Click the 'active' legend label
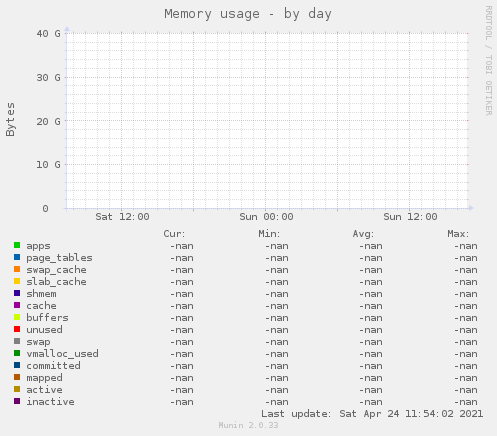Image resolution: width=497 pixels, height=436 pixels. (44, 390)
